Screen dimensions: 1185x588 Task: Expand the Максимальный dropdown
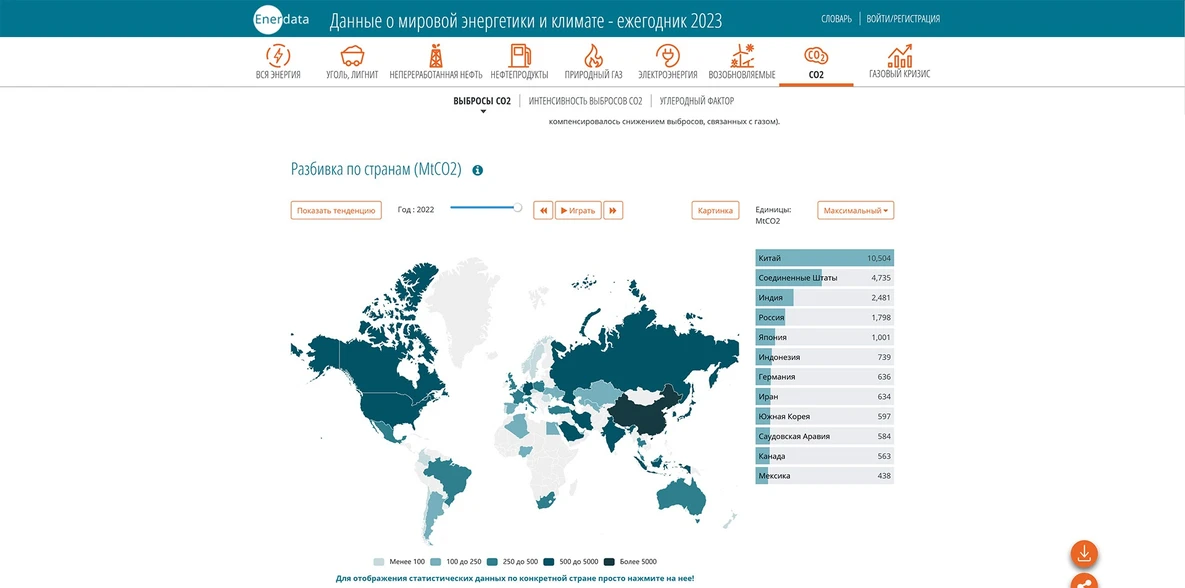pos(855,210)
